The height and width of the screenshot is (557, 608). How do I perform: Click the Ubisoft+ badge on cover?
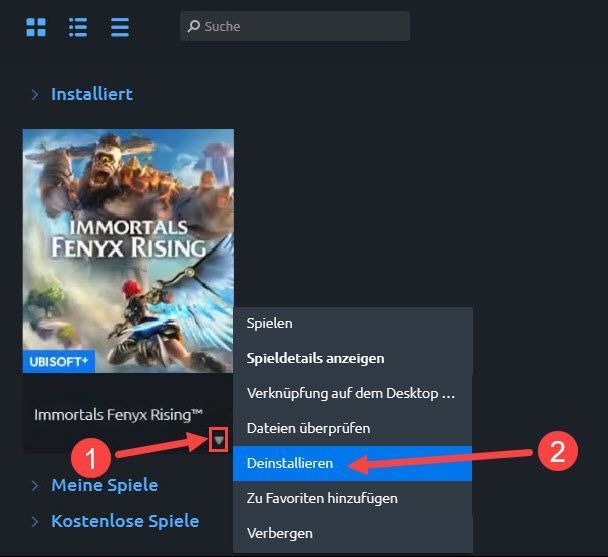click(59, 362)
